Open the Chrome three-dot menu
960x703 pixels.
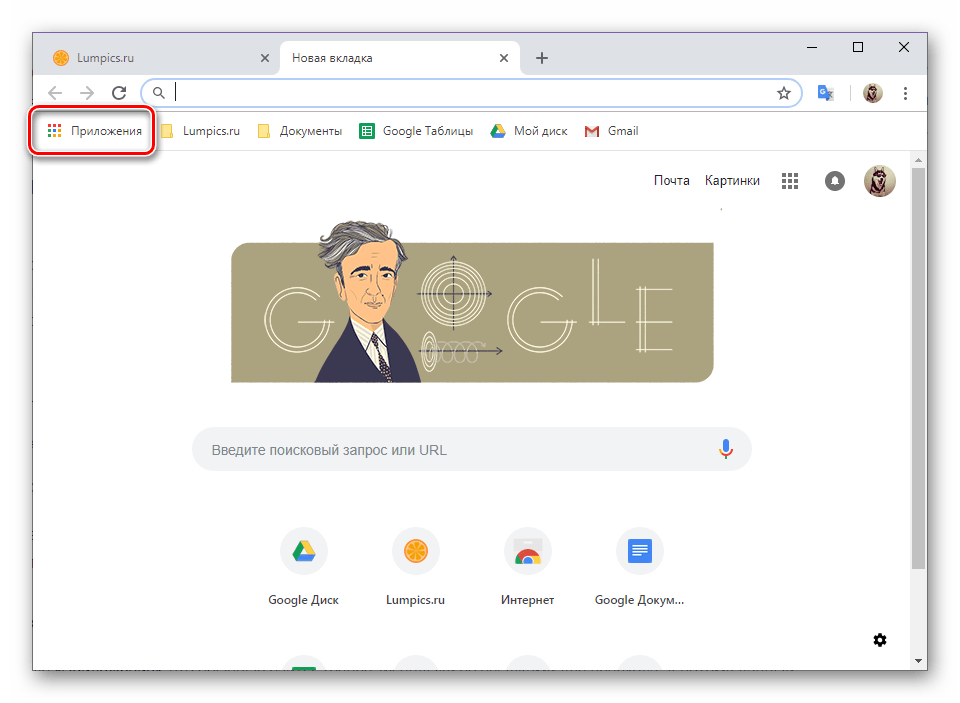click(x=905, y=93)
